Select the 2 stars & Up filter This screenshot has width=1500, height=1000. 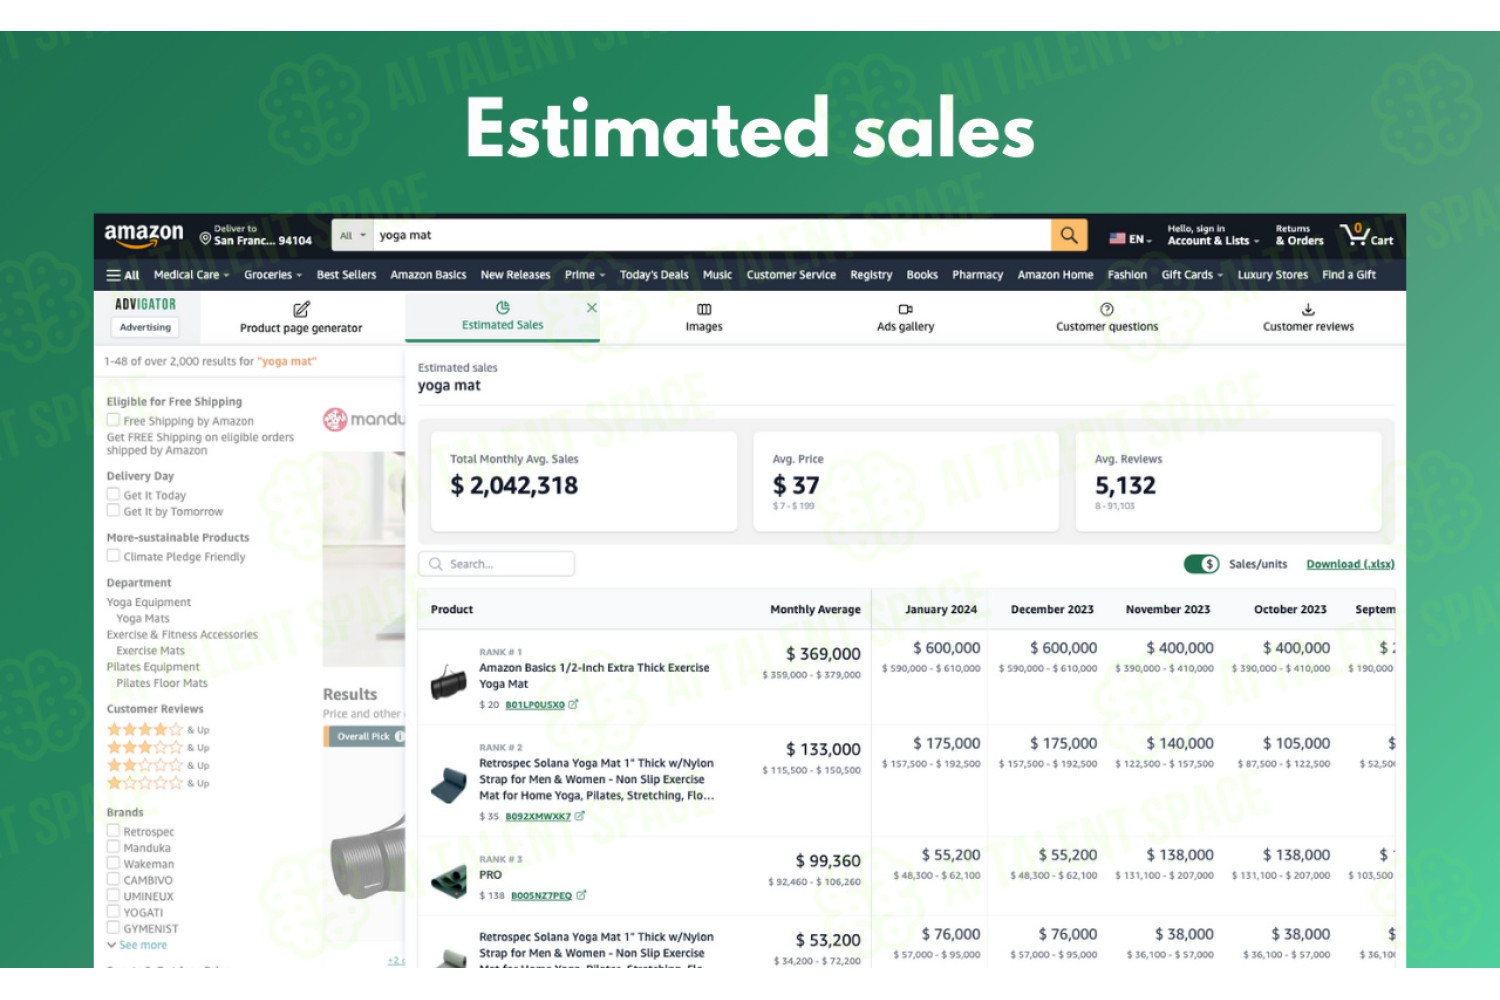(158, 765)
